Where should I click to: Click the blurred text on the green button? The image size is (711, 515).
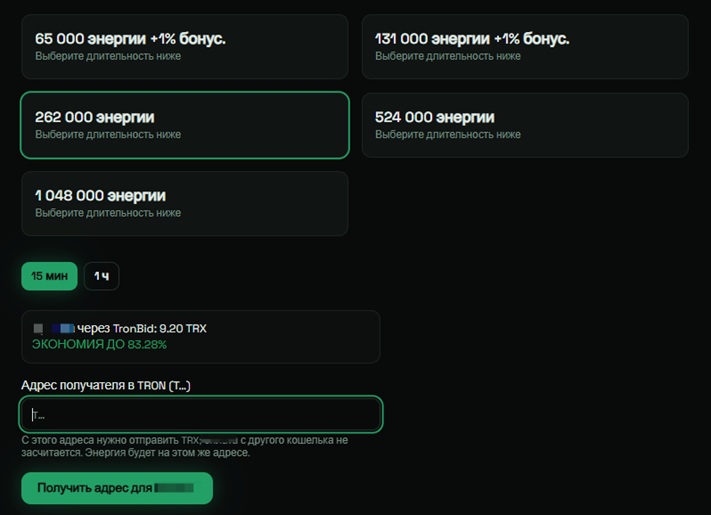174,488
